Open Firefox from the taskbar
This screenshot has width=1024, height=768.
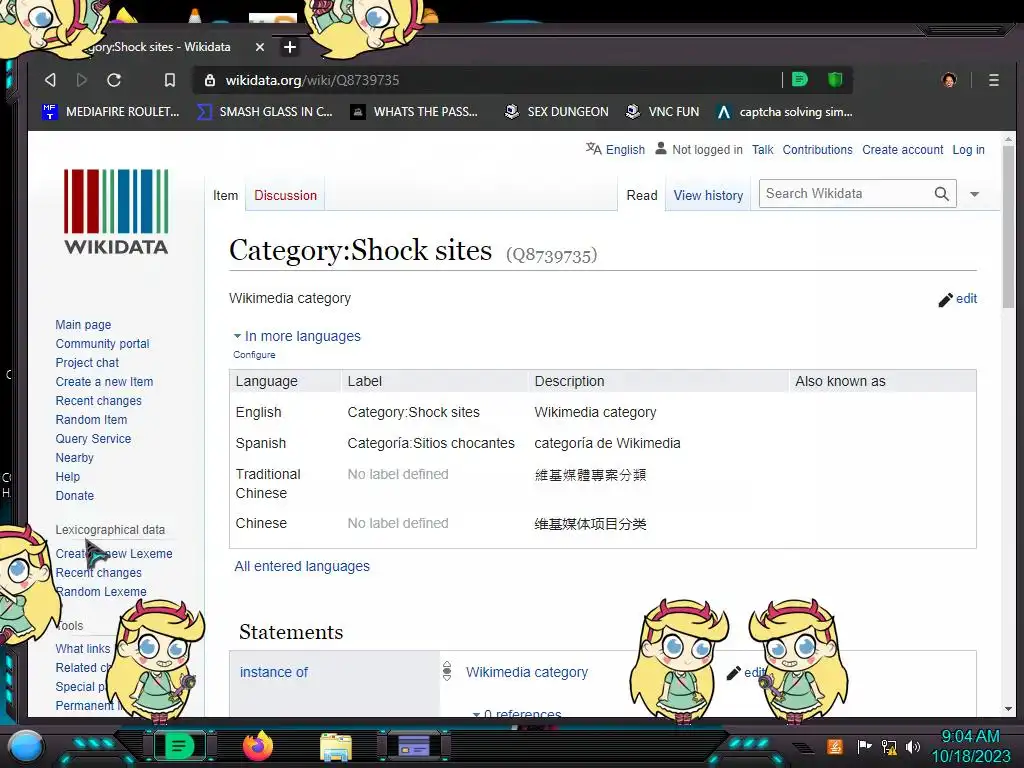point(258,746)
